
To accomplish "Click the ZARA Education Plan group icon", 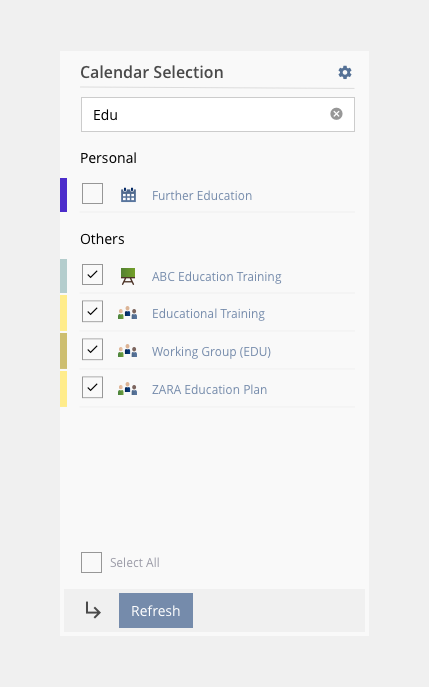I will pos(128,389).
